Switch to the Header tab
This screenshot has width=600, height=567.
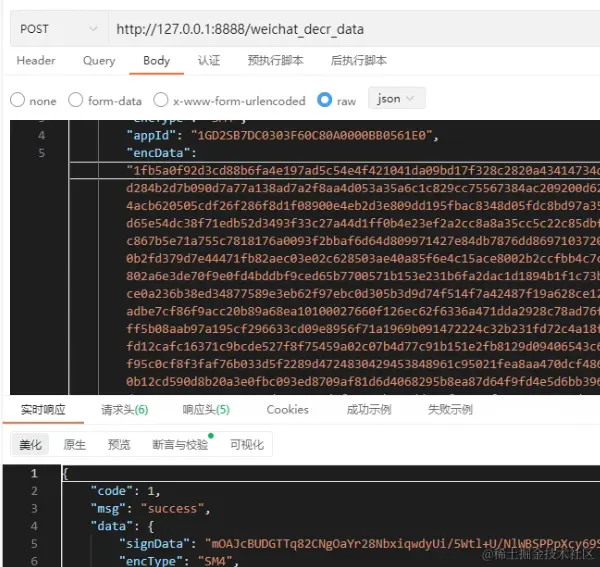36,60
